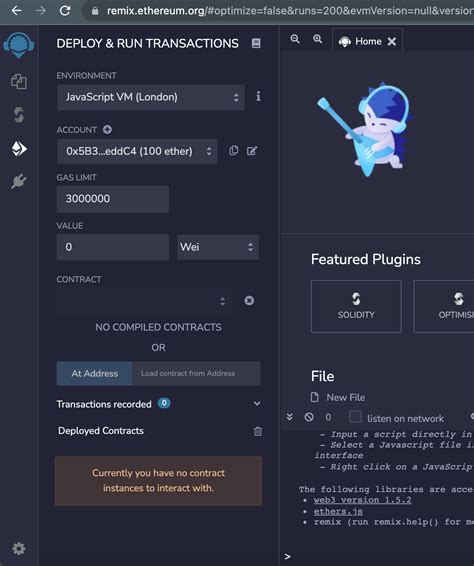Clear the terminal console icon

pos(309,417)
